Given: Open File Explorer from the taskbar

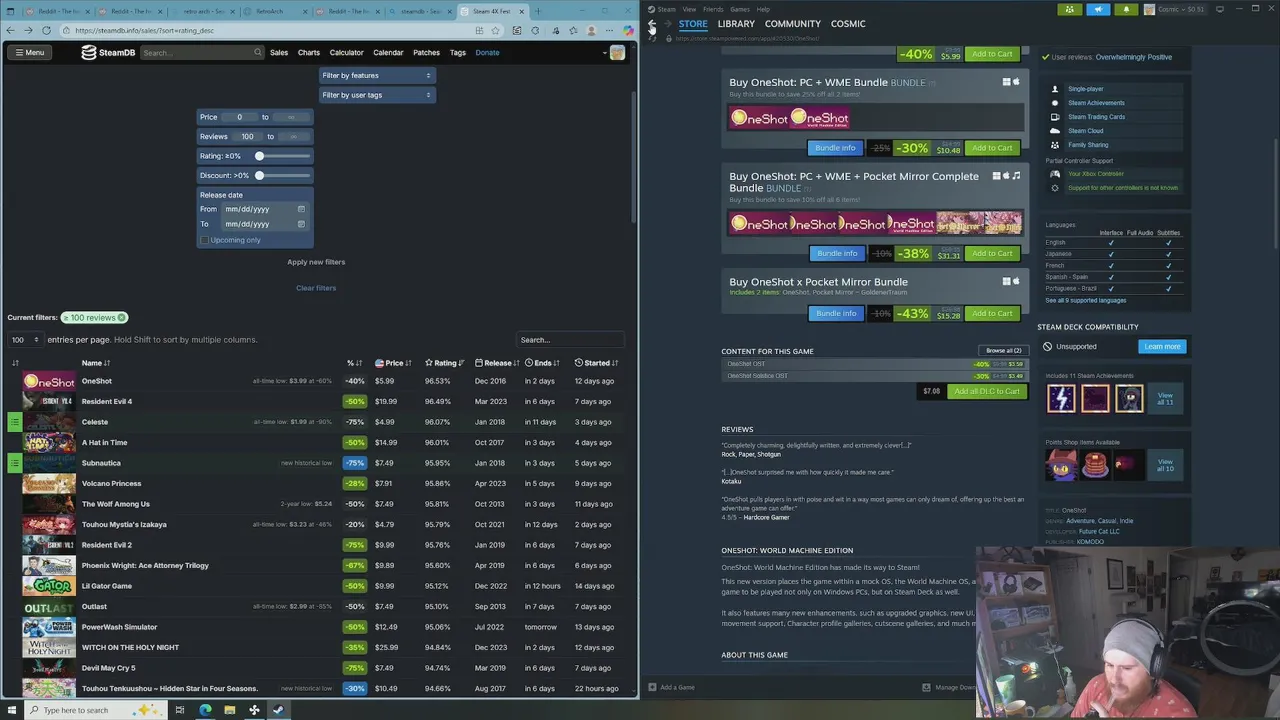Looking at the screenshot, I should 229,710.
